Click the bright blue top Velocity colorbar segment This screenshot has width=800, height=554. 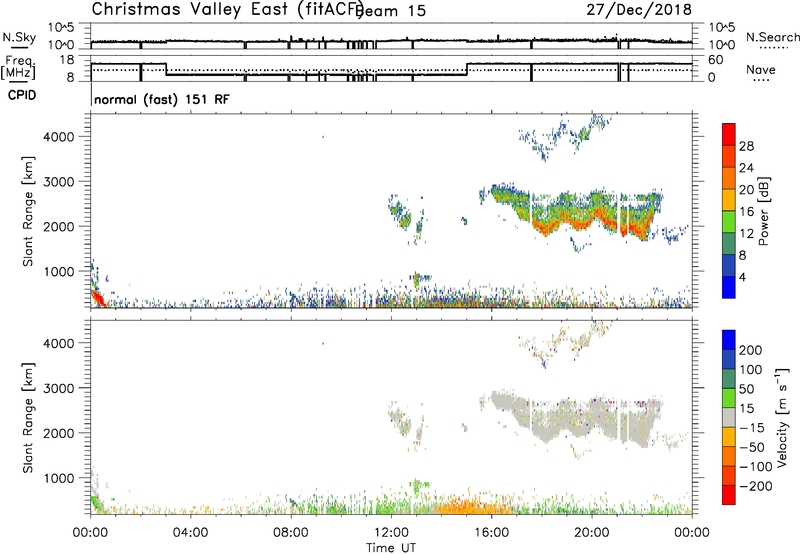[x=729, y=340]
